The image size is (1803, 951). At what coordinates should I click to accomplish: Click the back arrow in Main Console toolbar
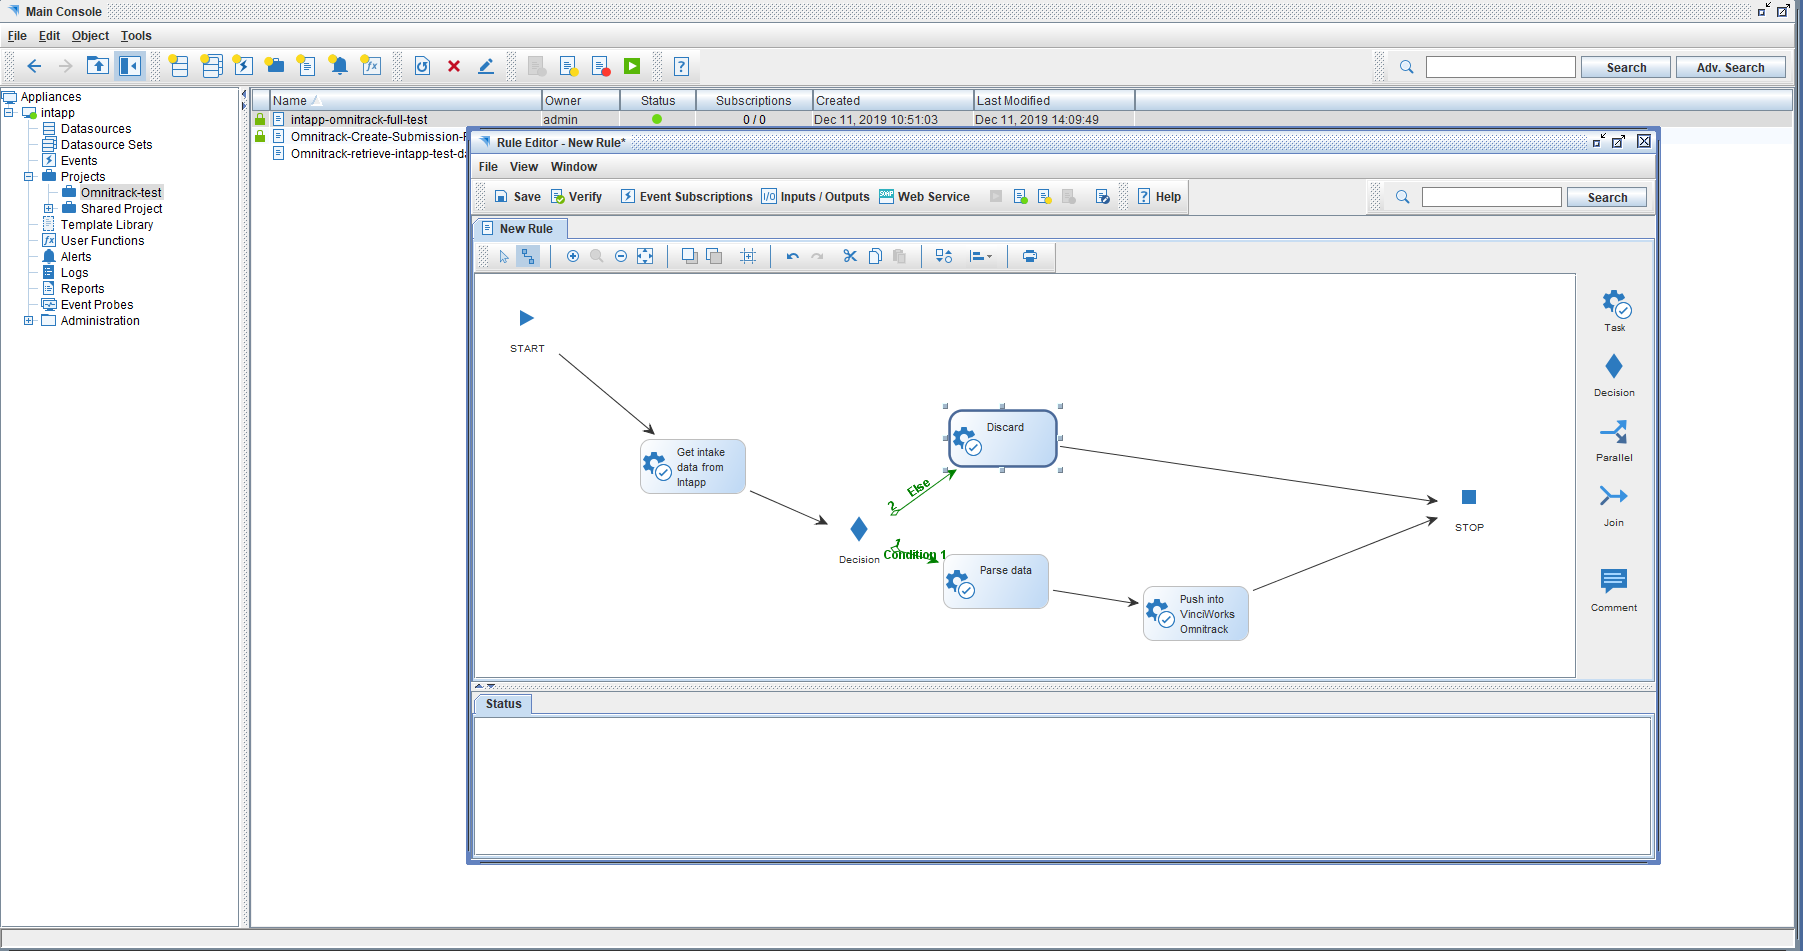pyautogui.click(x=34, y=66)
